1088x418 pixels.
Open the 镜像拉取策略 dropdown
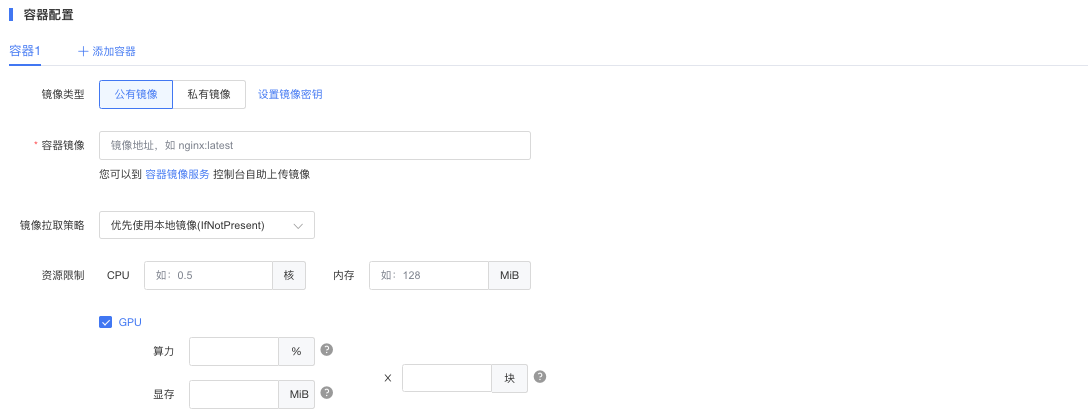point(207,225)
